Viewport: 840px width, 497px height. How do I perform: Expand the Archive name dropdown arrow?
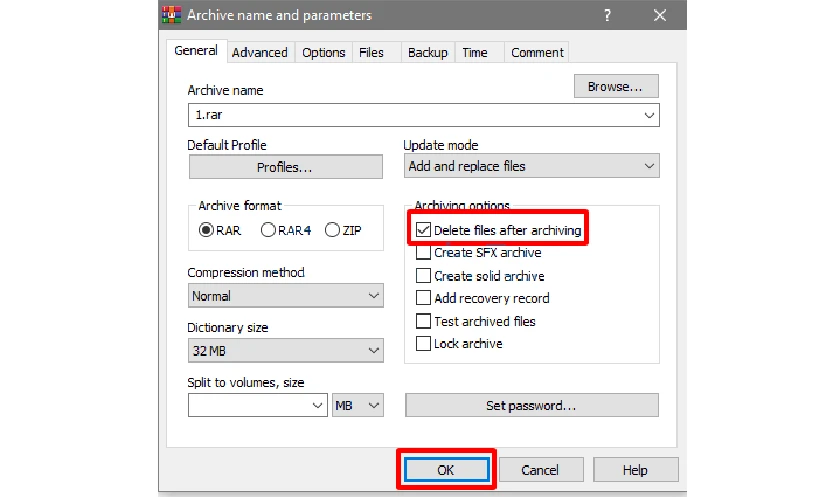(649, 115)
